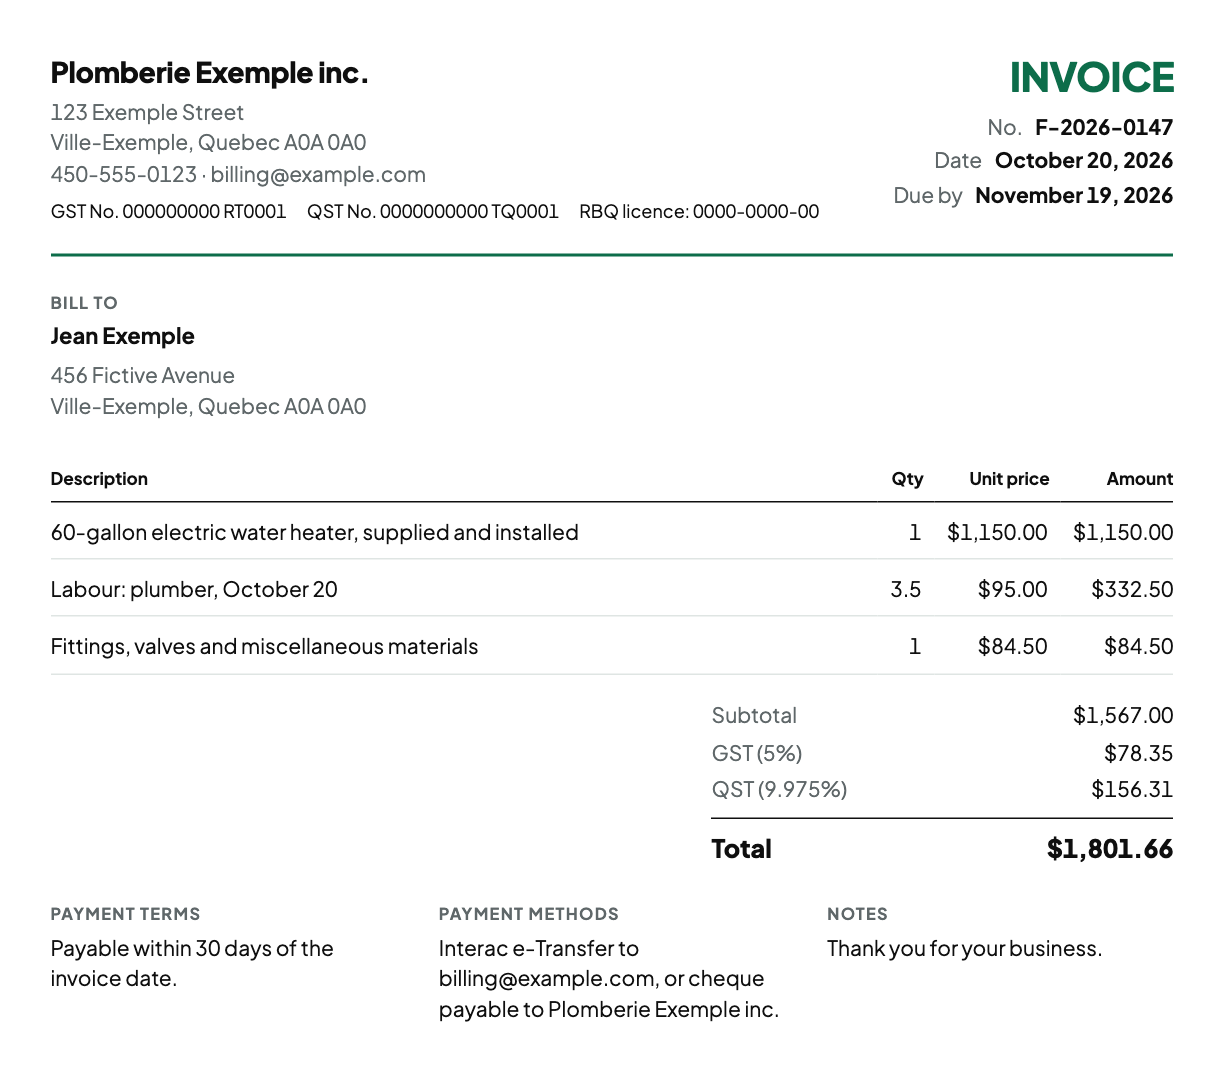Click the Amount column header
Screen dimensions: 1224x1074
pos(1140,479)
